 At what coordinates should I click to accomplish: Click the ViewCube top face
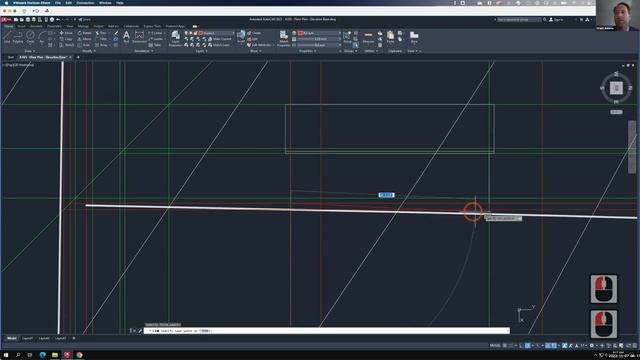coord(616,88)
